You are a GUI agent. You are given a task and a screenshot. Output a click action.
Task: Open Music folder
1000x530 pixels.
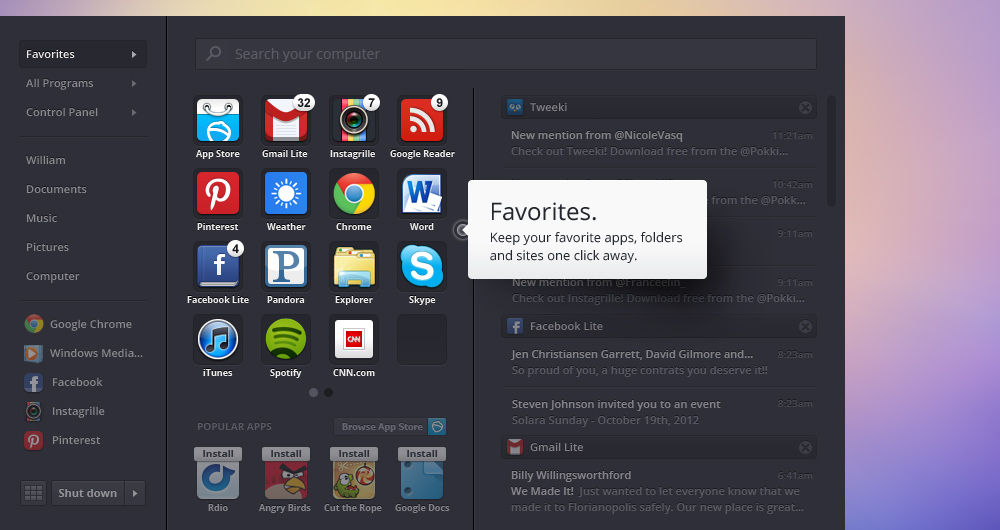(41, 218)
